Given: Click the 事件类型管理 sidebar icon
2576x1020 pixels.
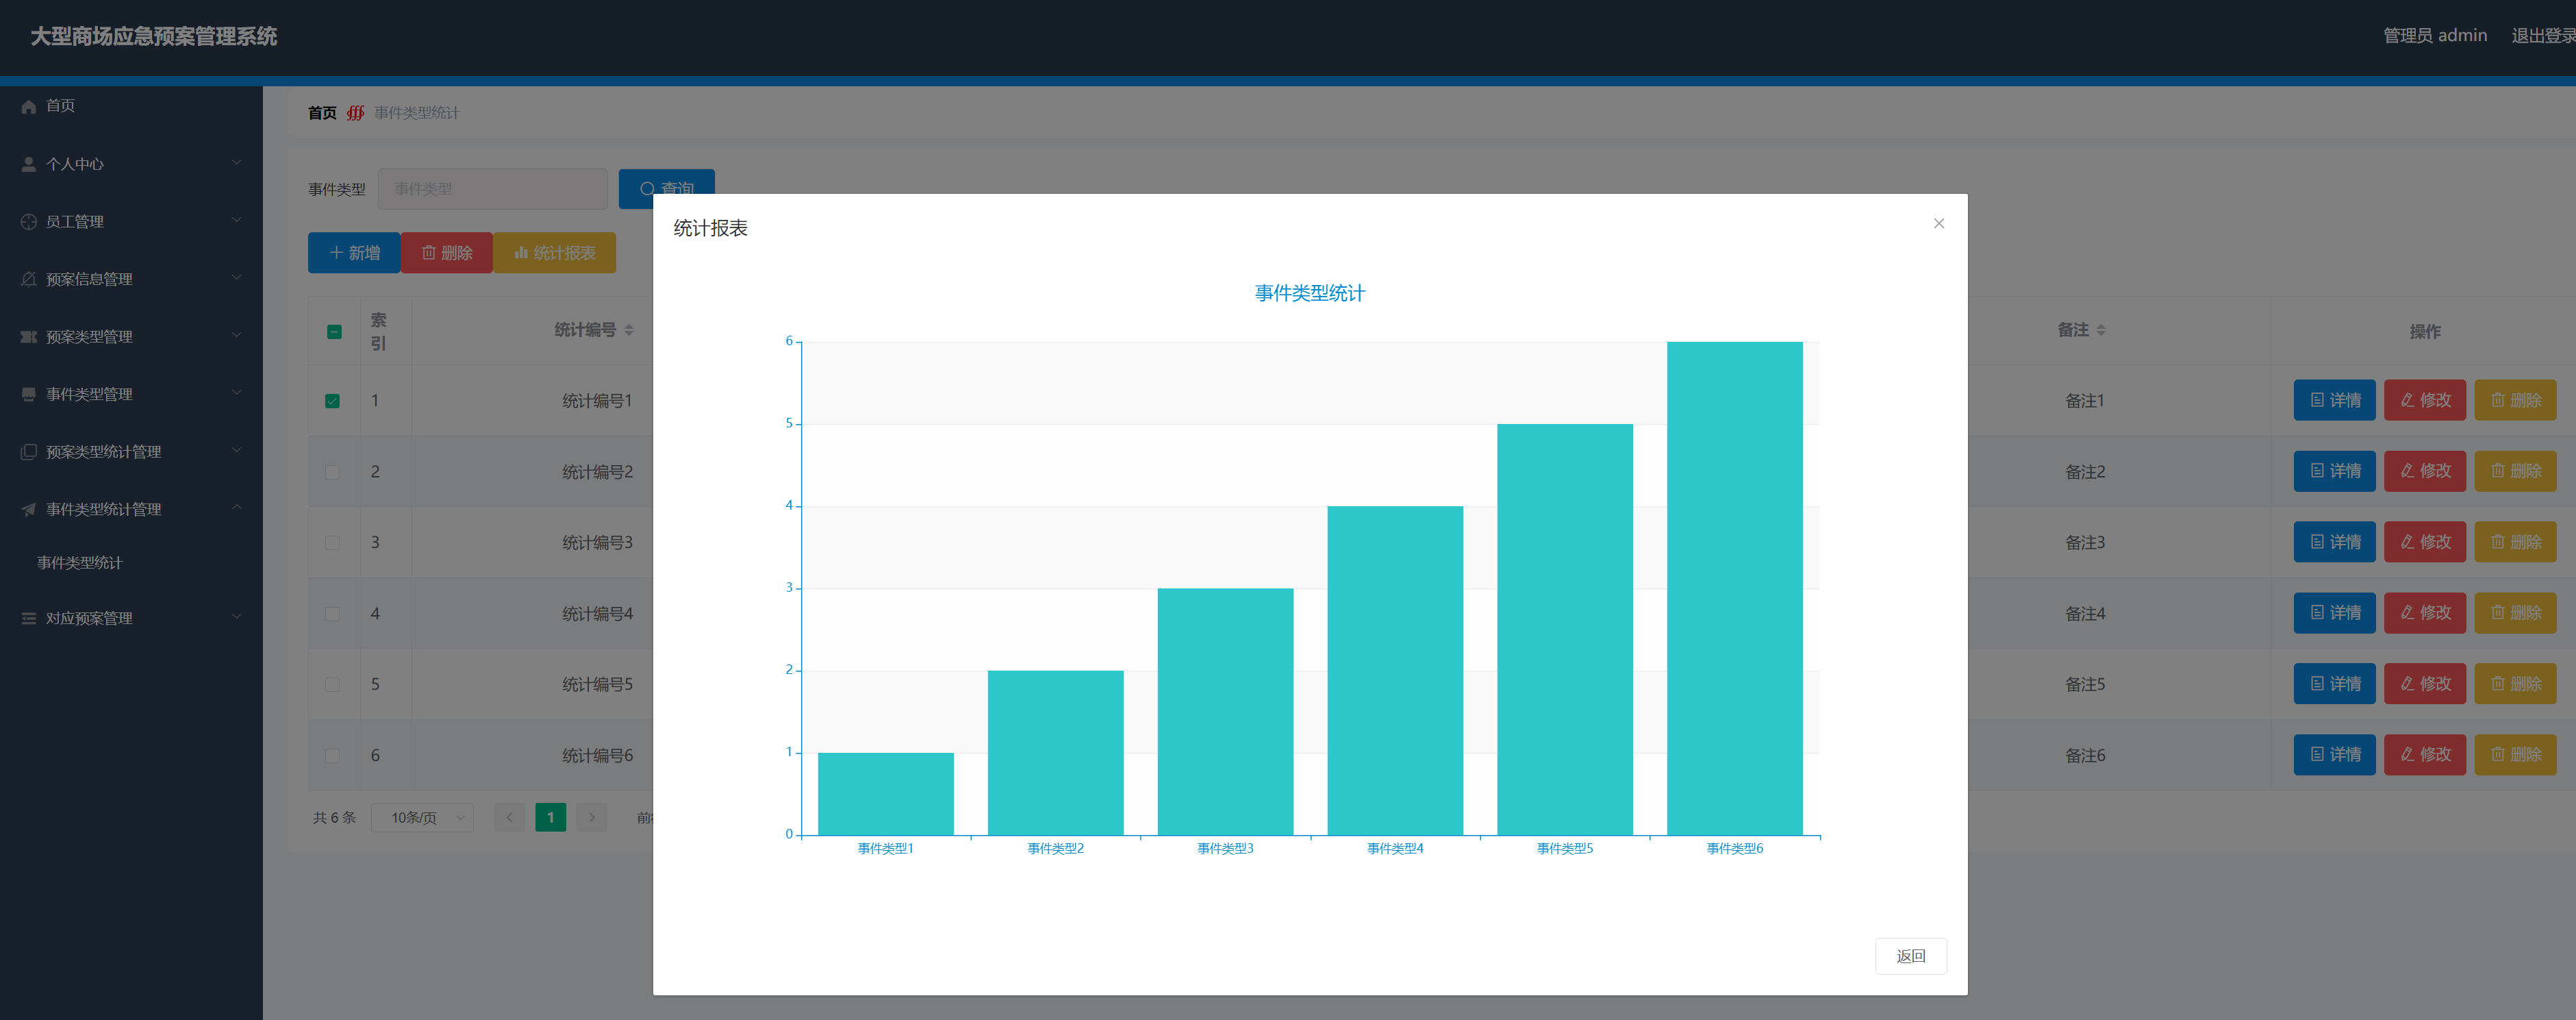Looking at the screenshot, I should point(29,394).
